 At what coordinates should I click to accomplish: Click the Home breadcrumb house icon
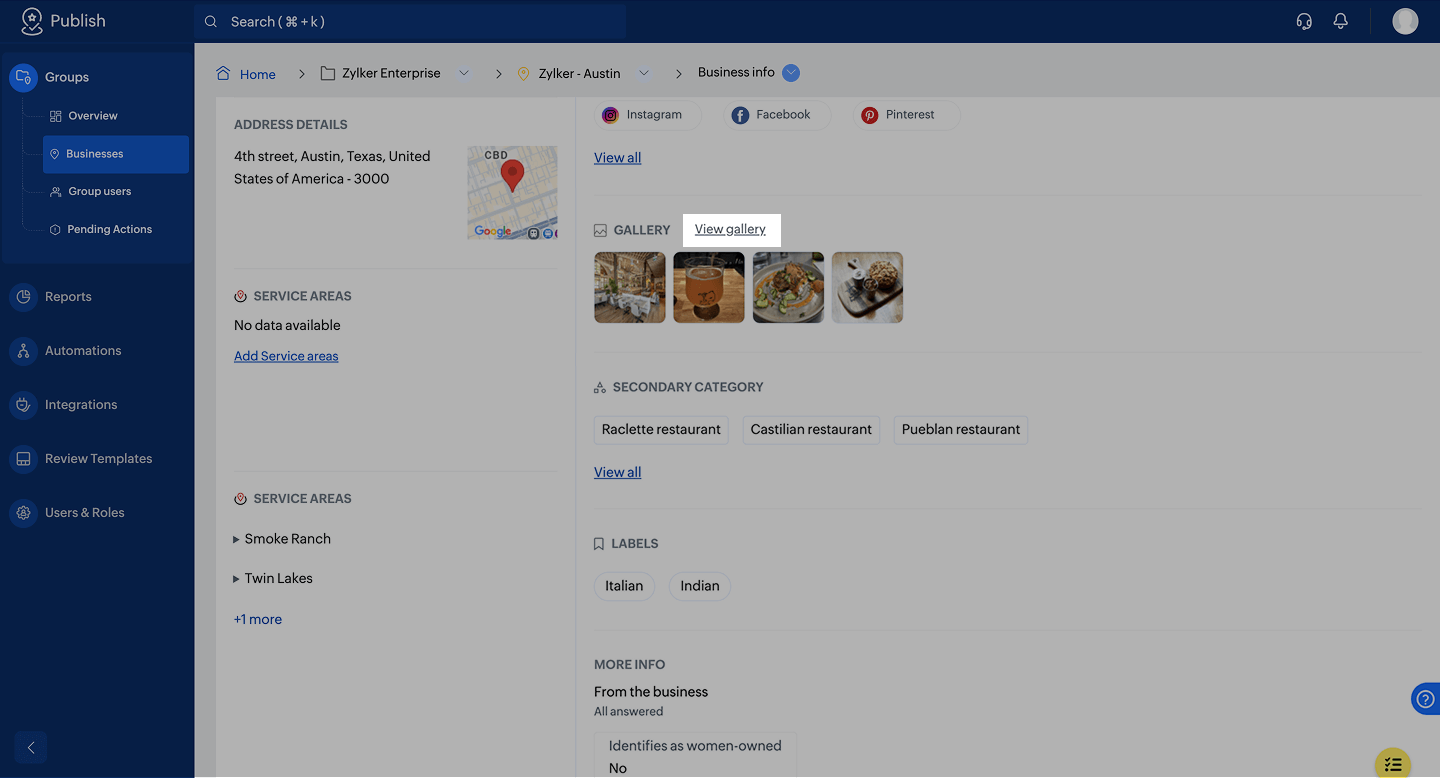click(223, 73)
